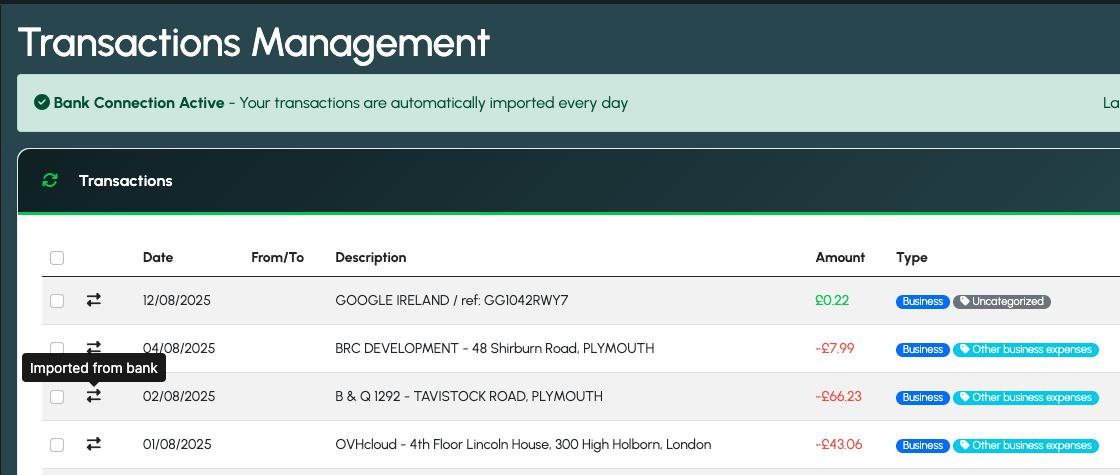Click the bank import icon on OVHcloud row
This screenshot has height=475, width=1120.
94,444
